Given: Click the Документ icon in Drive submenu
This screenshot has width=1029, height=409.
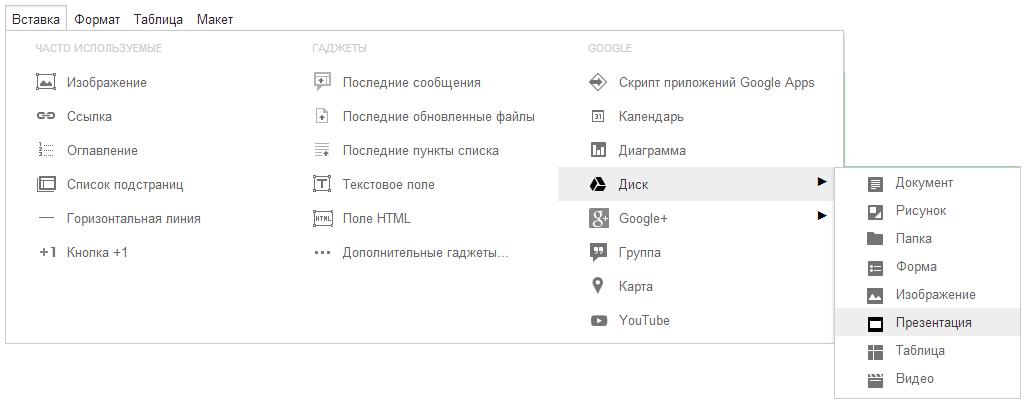Looking at the screenshot, I should click(x=875, y=184).
